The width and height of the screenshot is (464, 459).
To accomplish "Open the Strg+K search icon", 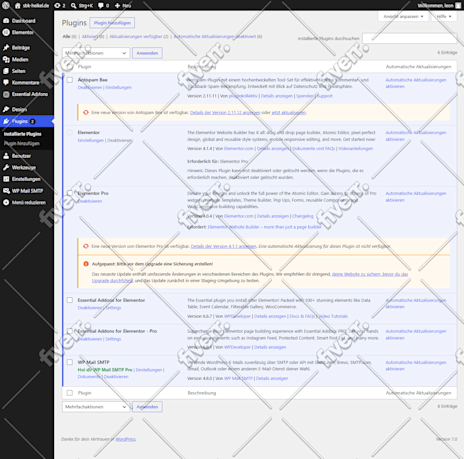I will (74, 6).
